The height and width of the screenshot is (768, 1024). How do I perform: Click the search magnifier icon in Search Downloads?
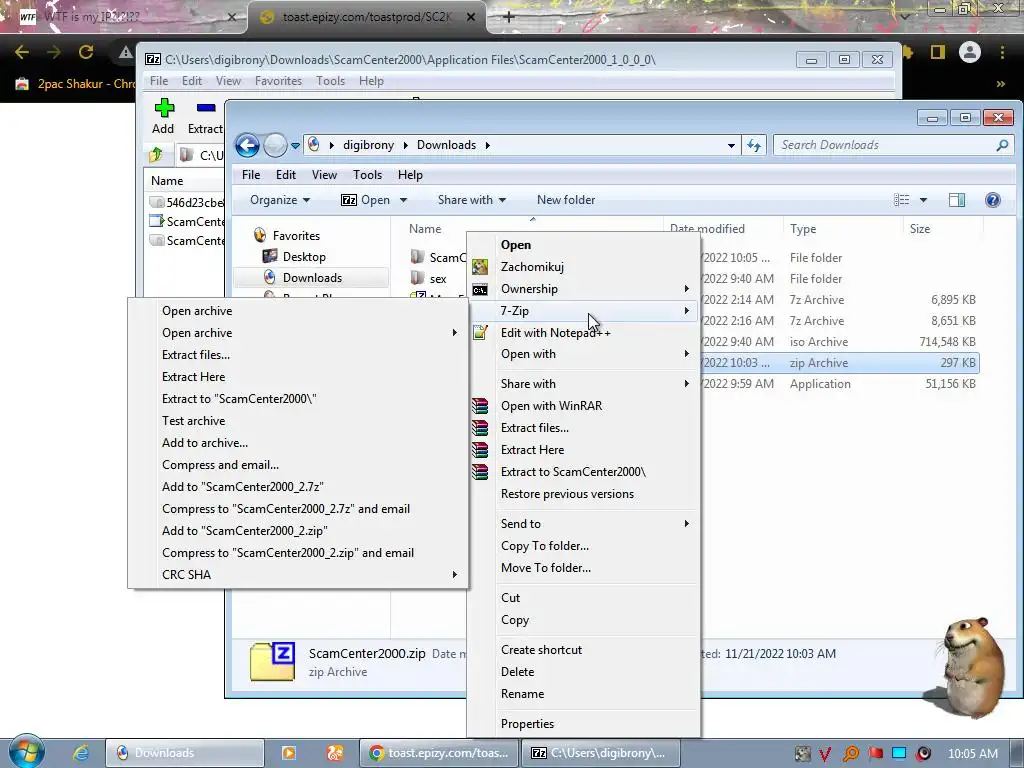click(x=1002, y=145)
